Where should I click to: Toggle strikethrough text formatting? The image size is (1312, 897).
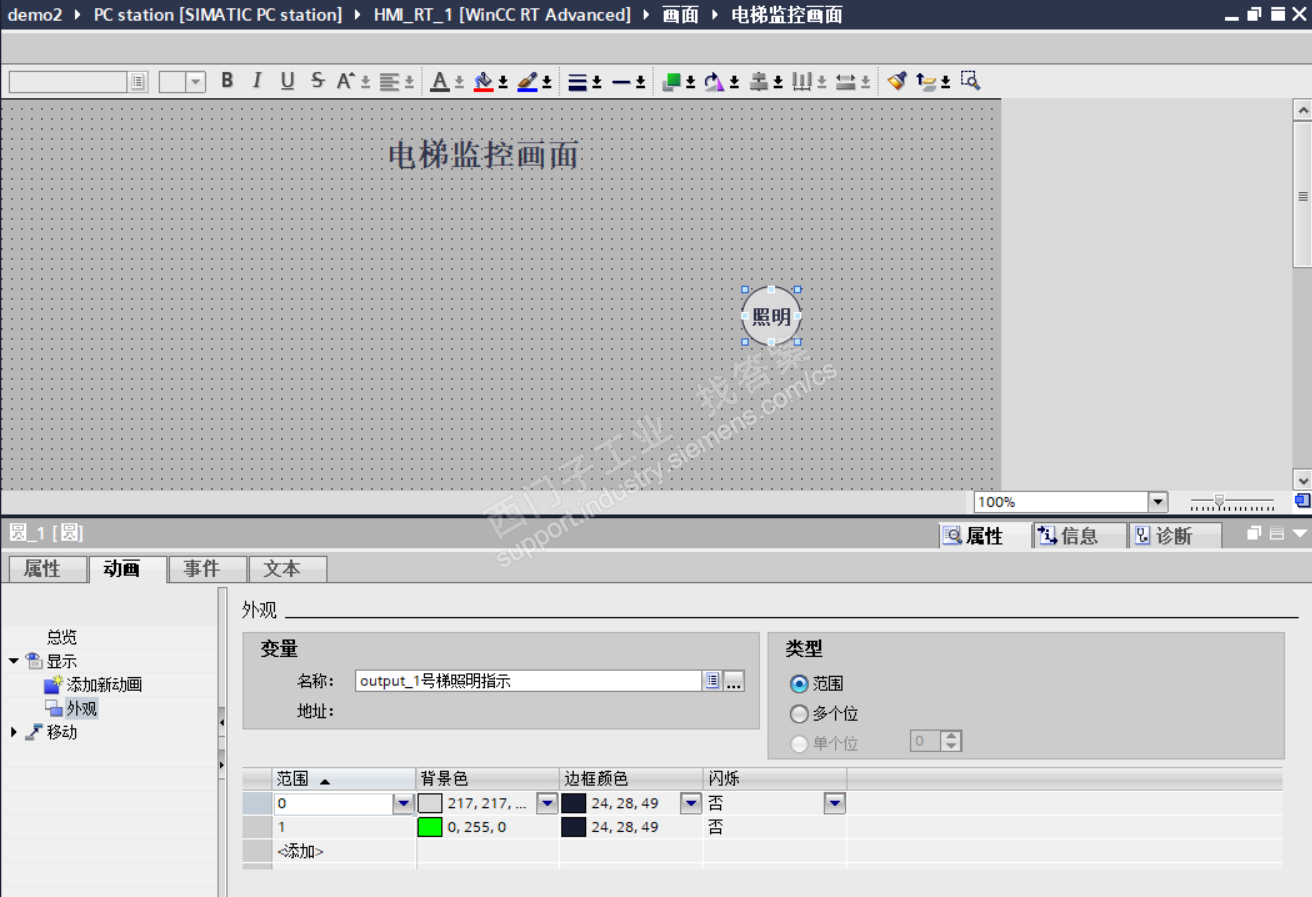pos(318,81)
